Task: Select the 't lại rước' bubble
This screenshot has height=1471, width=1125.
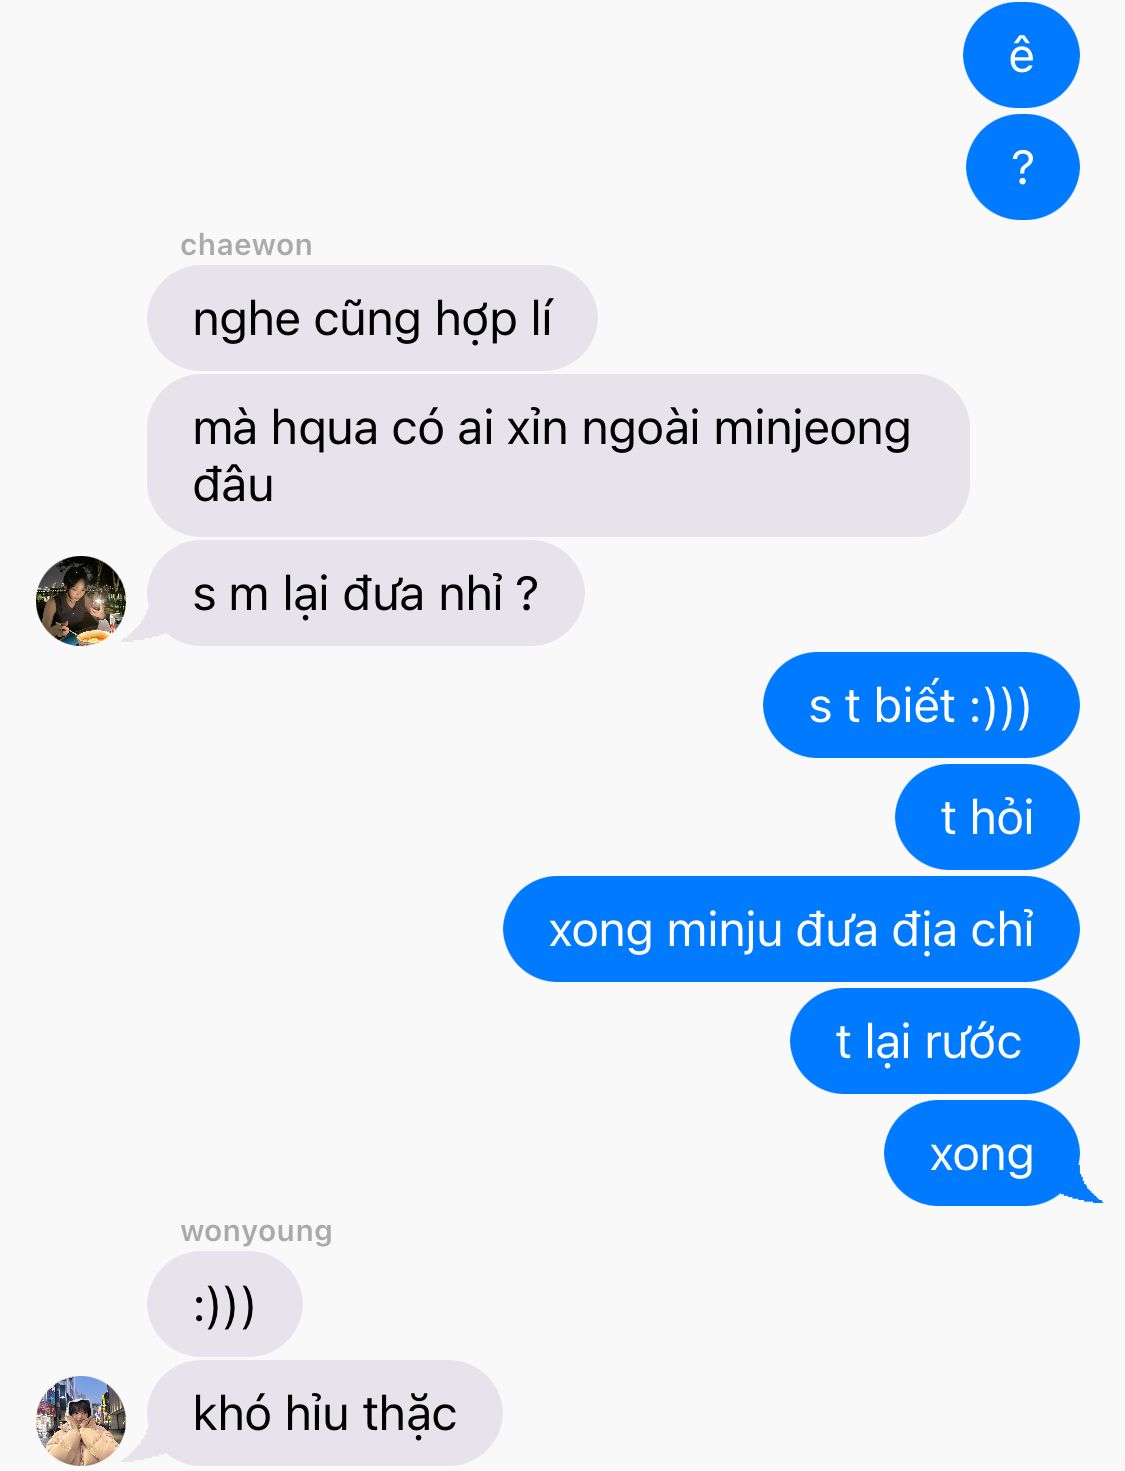Action: point(935,1041)
